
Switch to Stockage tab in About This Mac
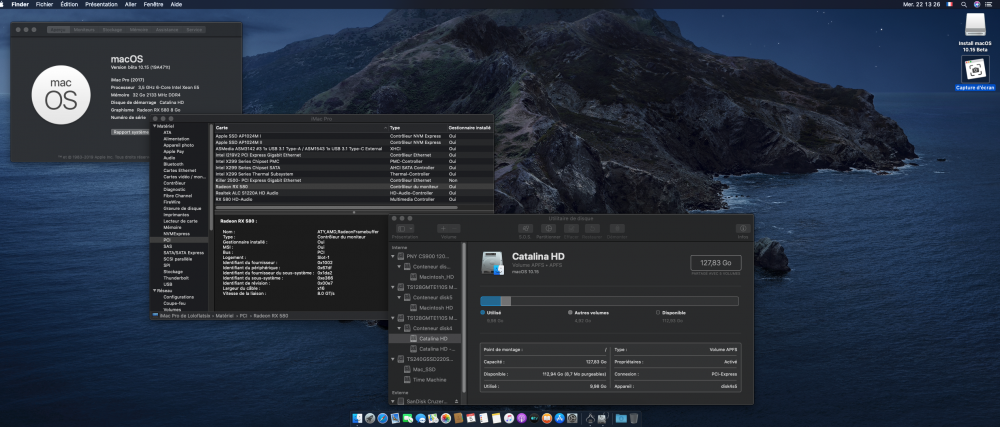pyautogui.click(x=112, y=29)
